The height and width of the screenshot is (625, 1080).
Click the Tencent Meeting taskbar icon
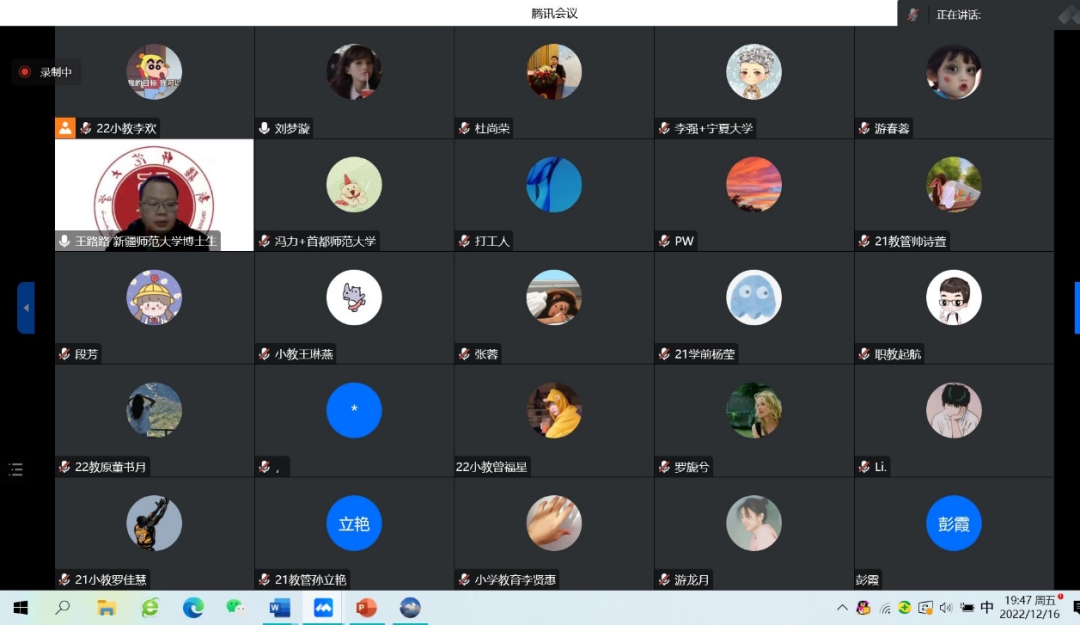(323, 607)
